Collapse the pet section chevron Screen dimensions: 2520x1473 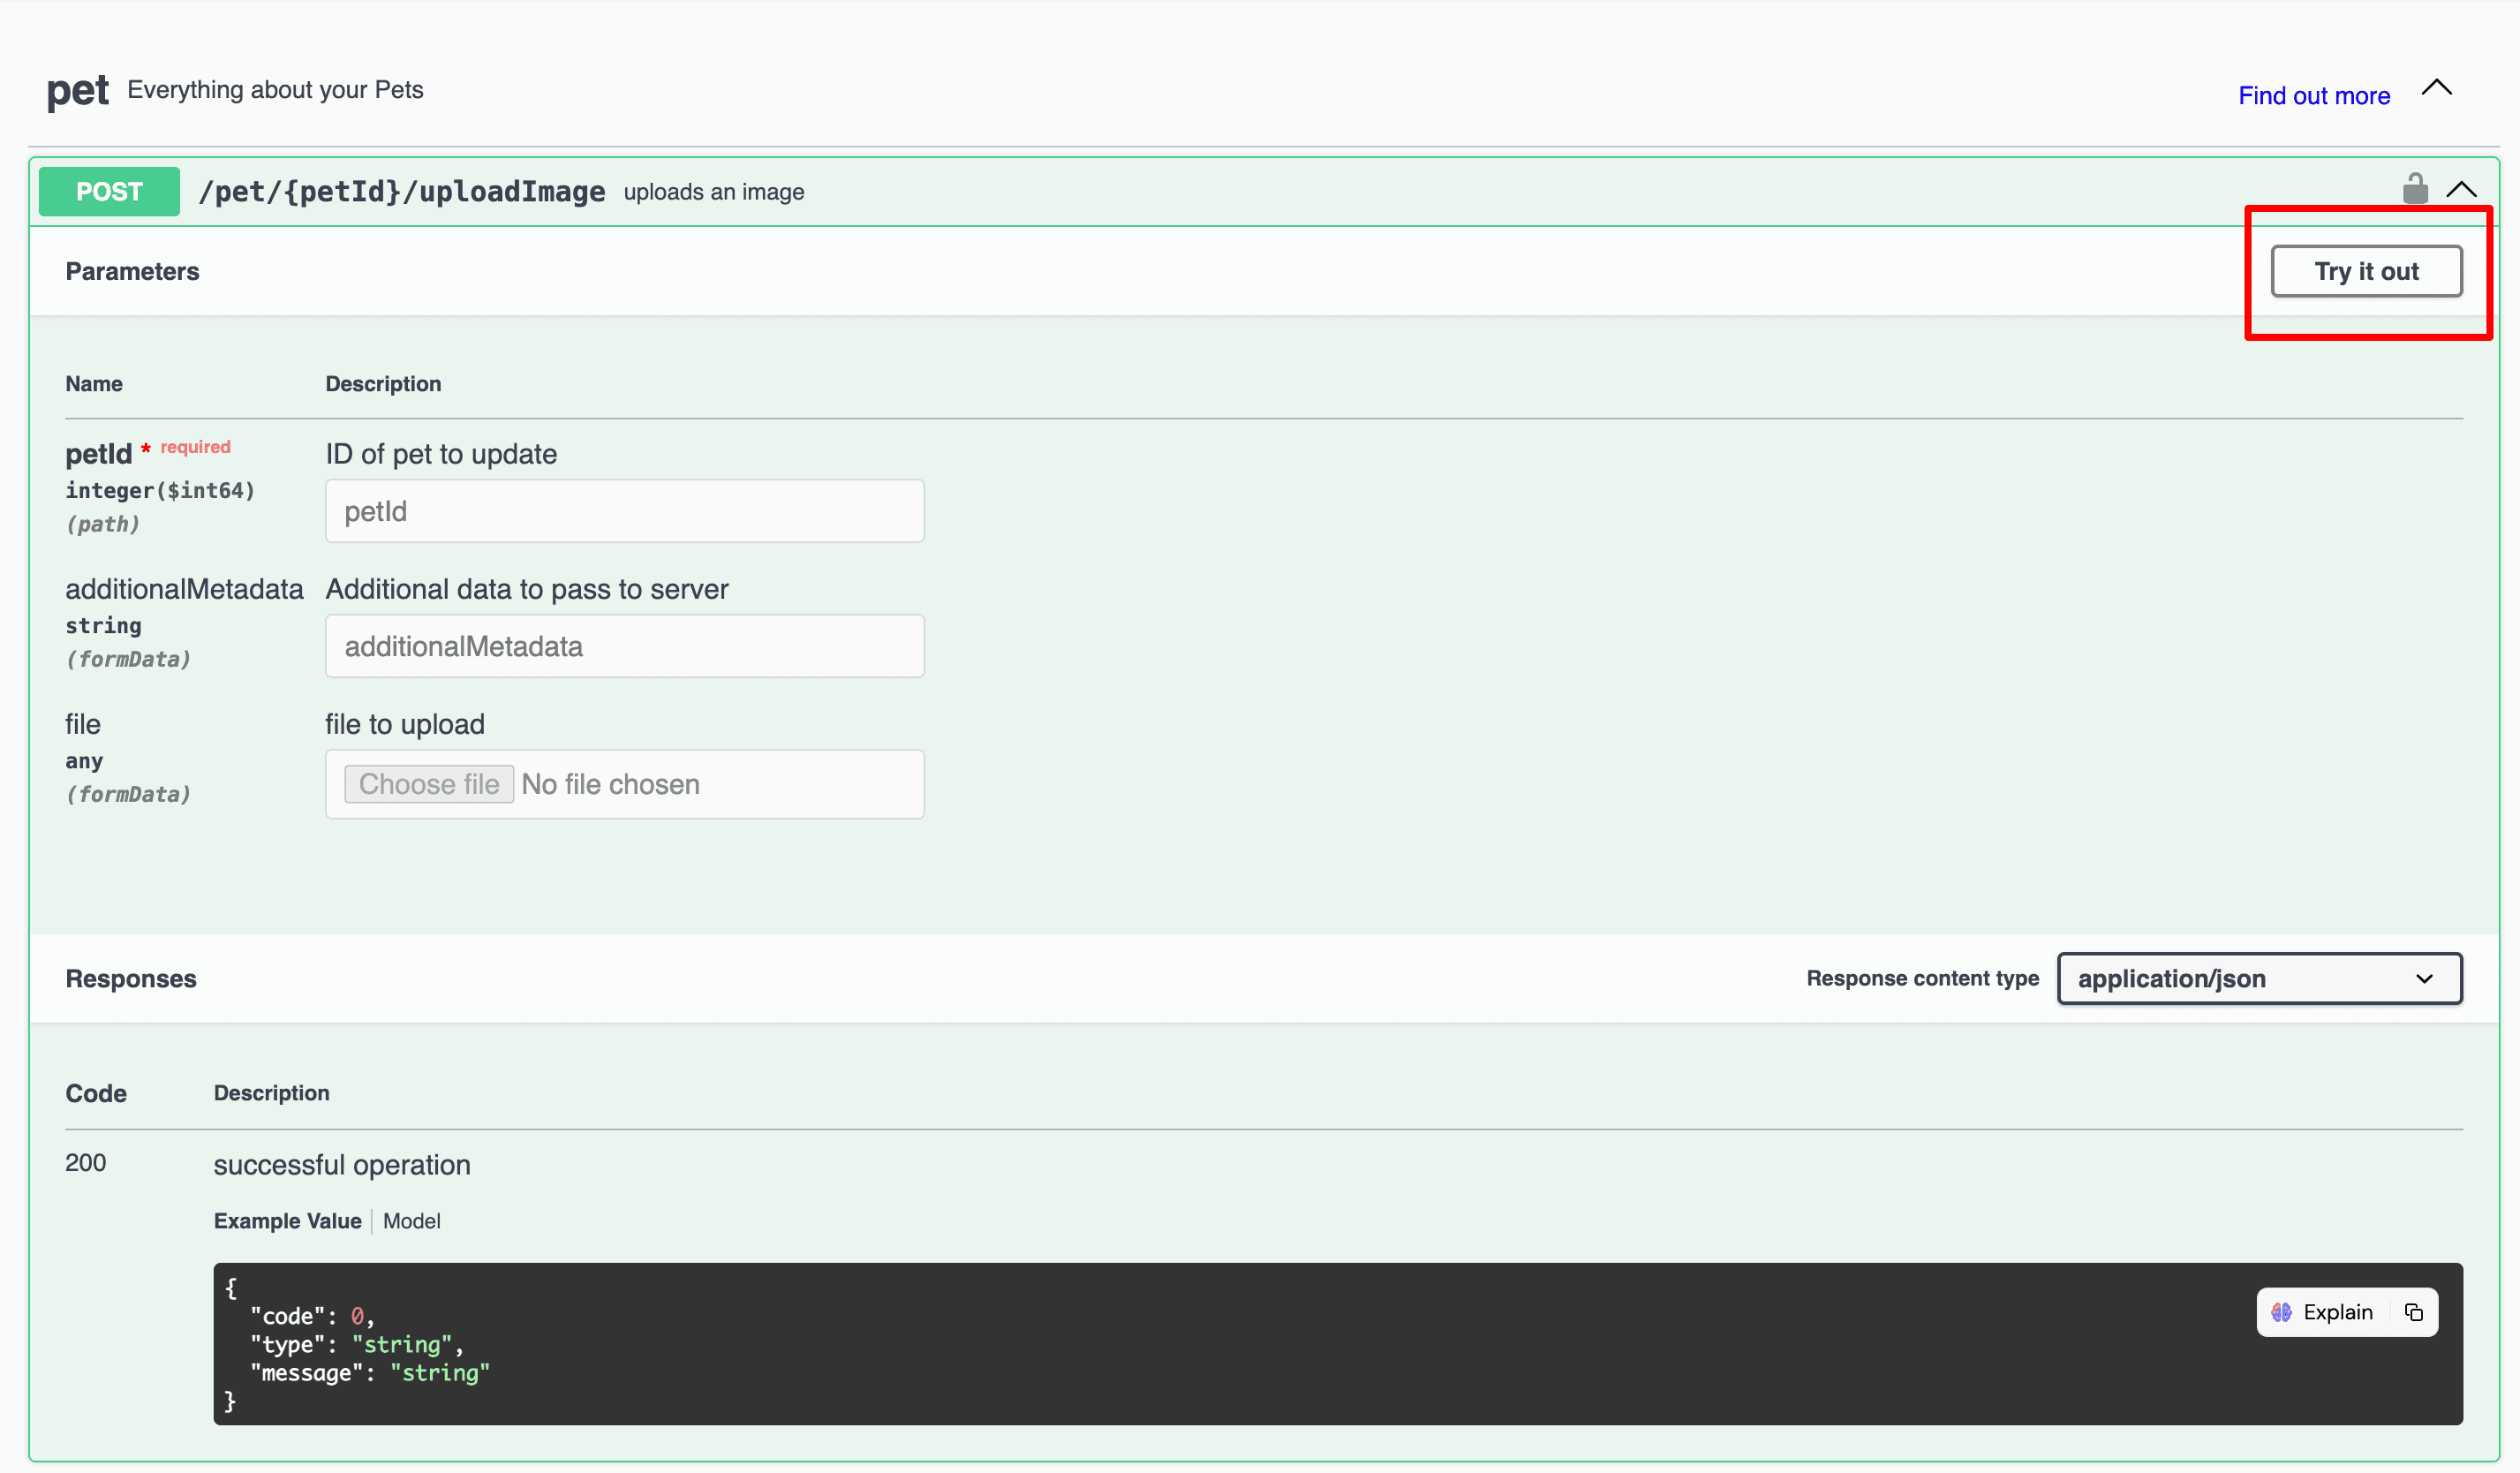click(x=2436, y=88)
